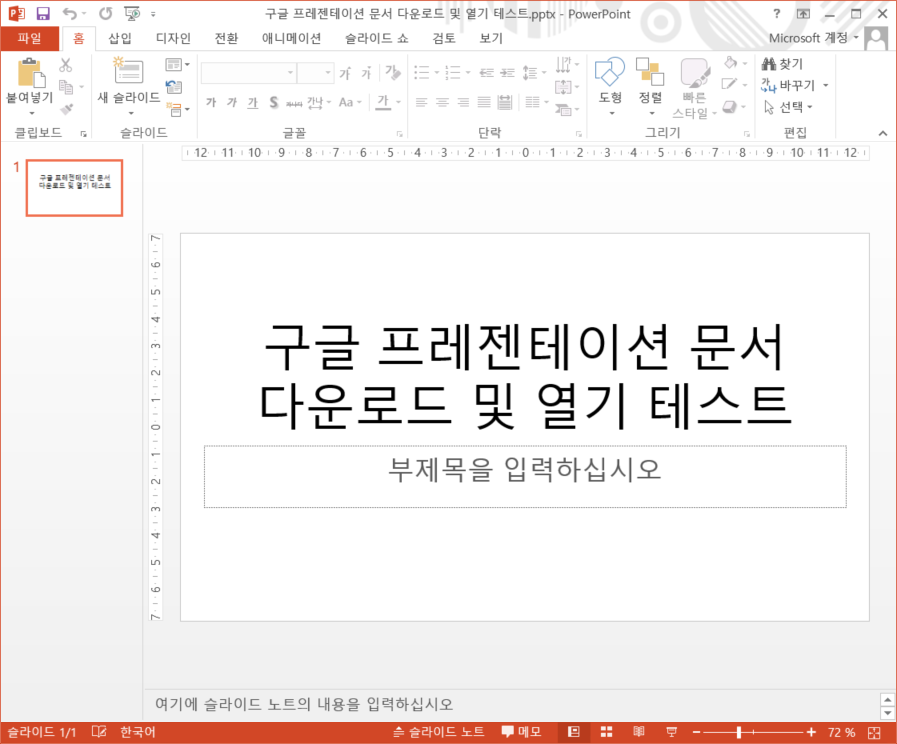
Task: Click language indicator 한국어
Action: [137, 732]
